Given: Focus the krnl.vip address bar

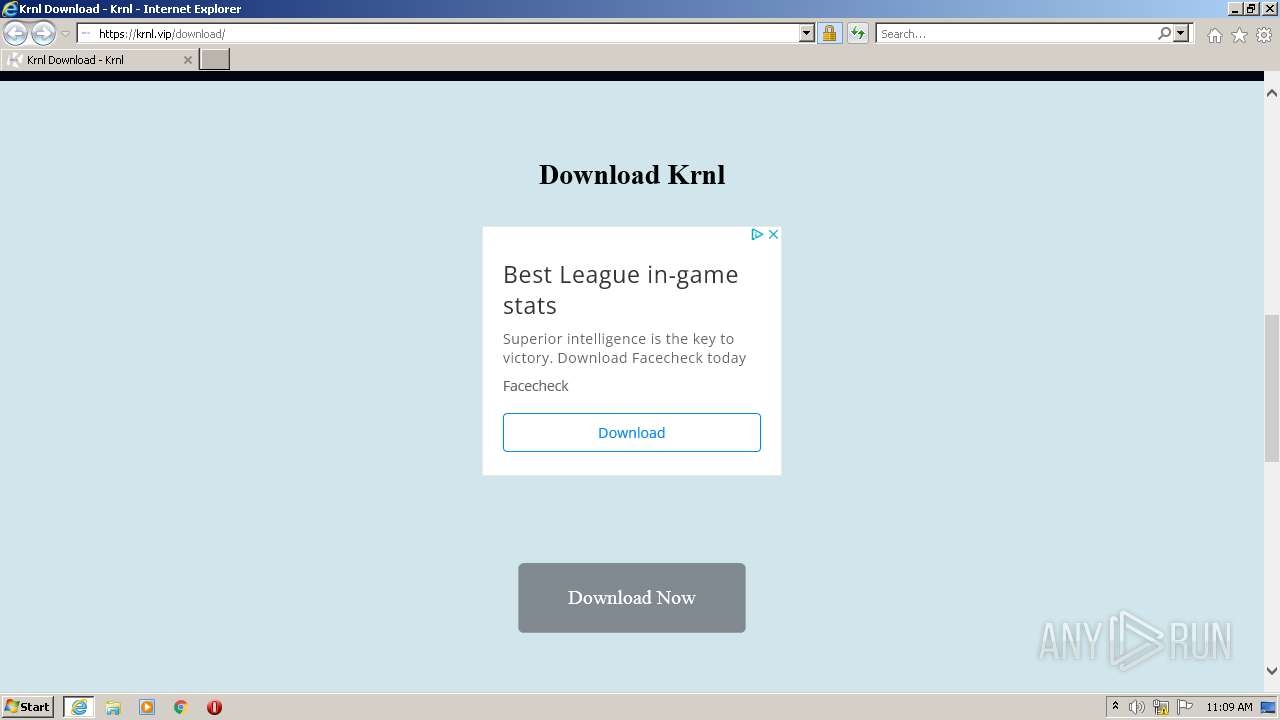Looking at the screenshot, I should [x=438, y=34].
